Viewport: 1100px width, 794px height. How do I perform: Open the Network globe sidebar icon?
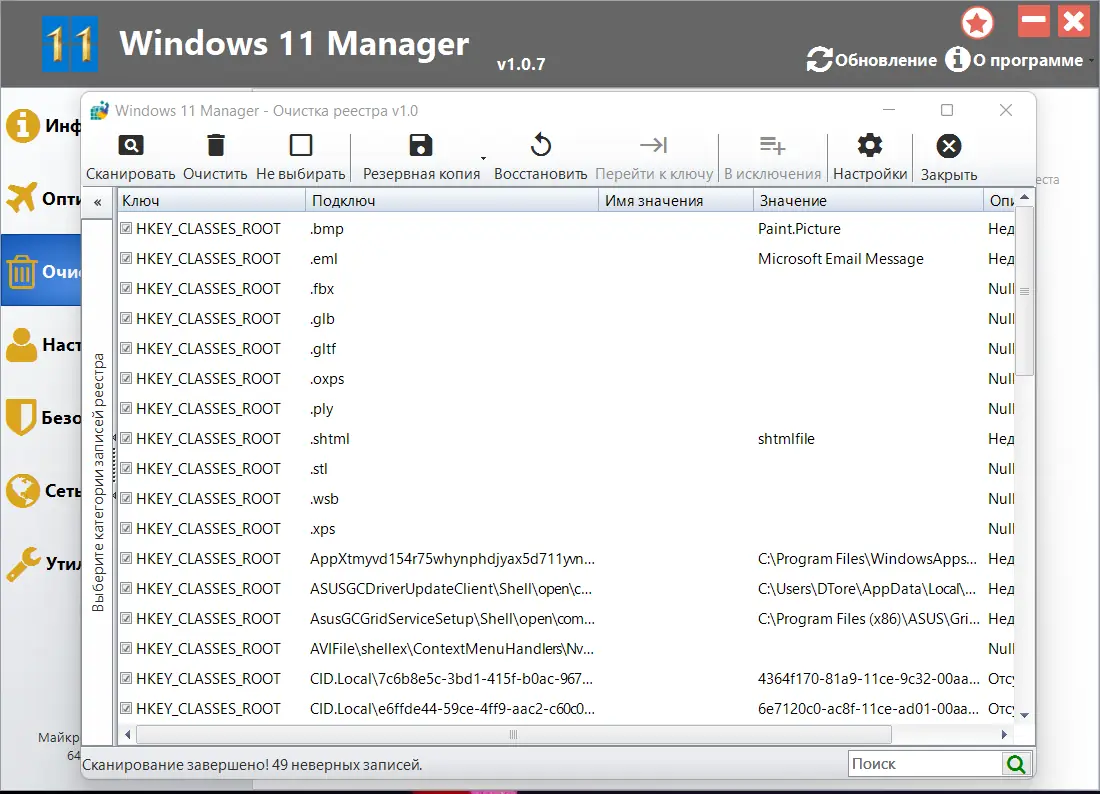click(x=22, y=490)
